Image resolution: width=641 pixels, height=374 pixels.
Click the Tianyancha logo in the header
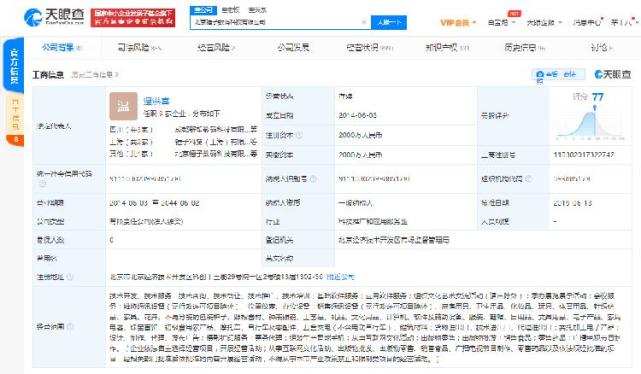[54, 17]
